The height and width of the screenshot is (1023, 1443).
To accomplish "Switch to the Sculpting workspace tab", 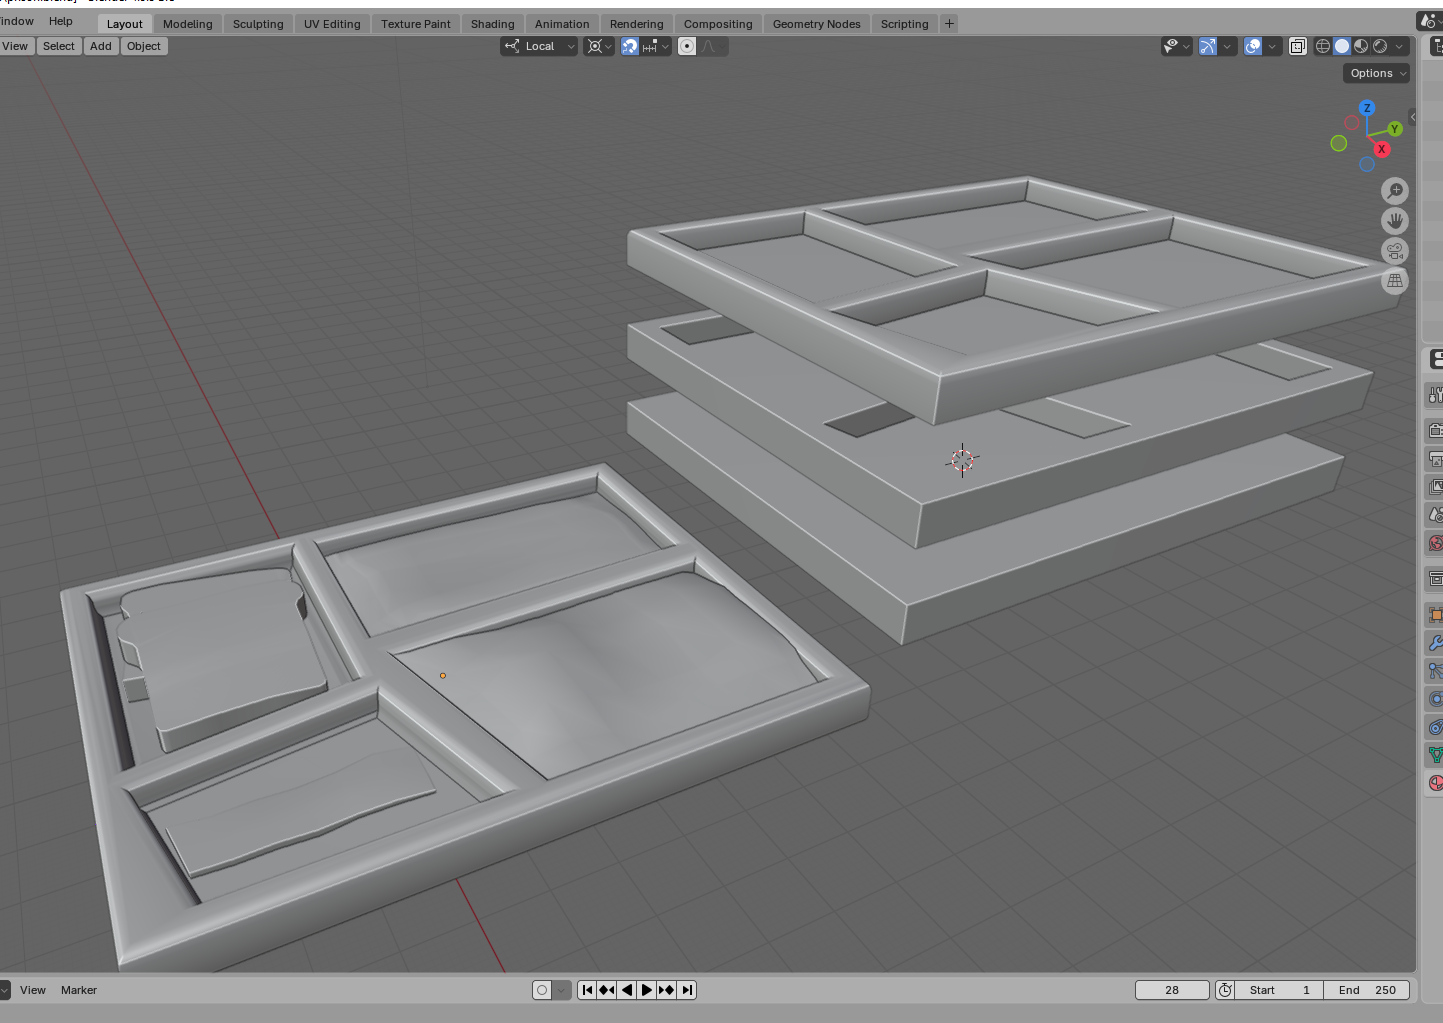I will pyautogui.click(x=258, y=24).
